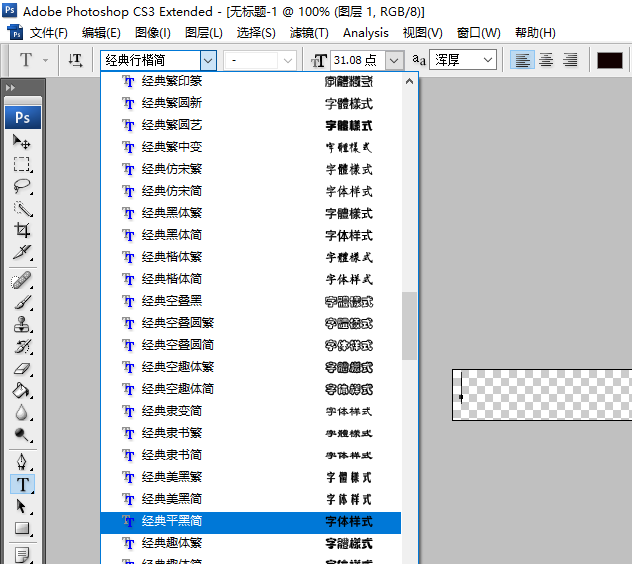Click the Ps logo in the toolbox
This screenshot has width=632, height=564.
(x=23, y=117)
